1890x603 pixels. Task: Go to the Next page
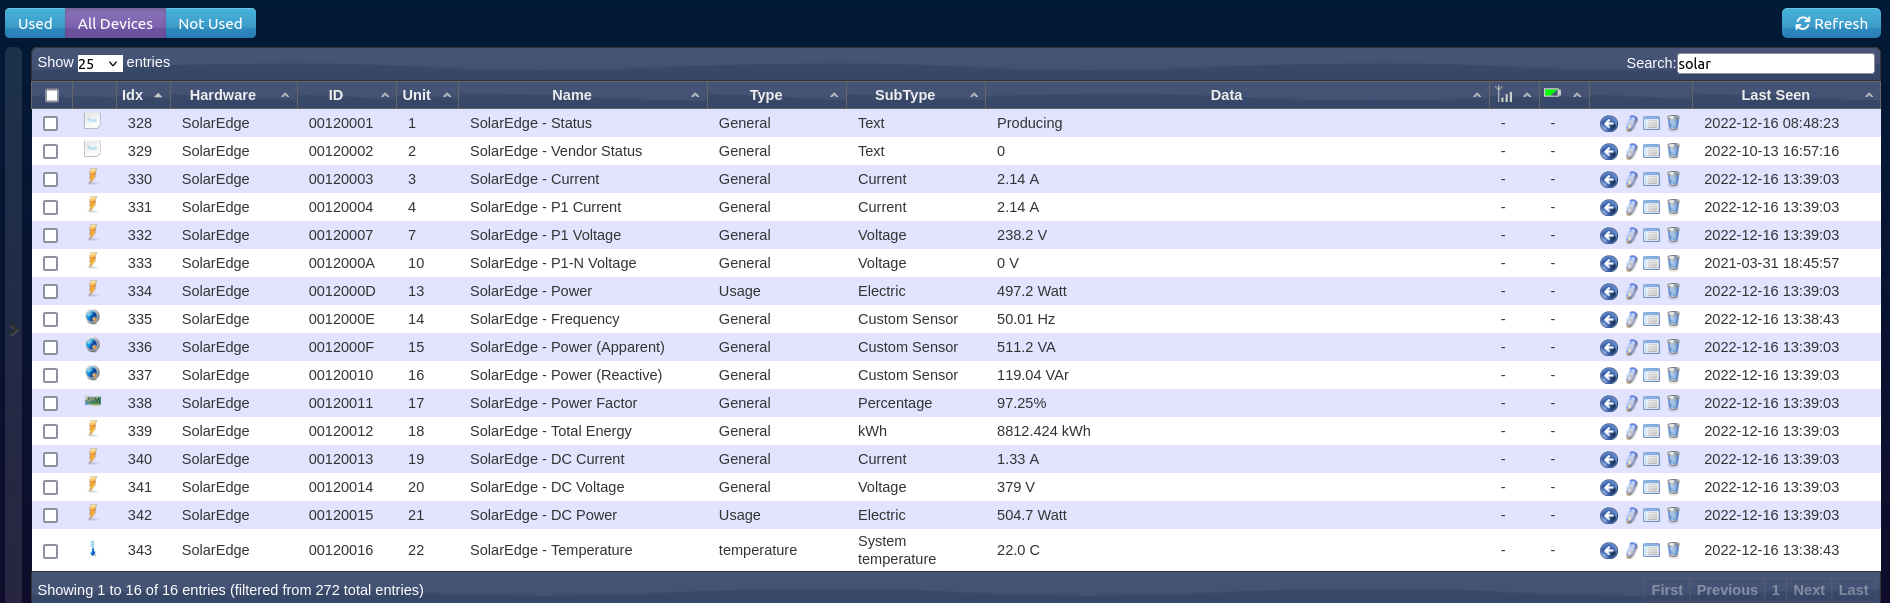(1809, 590)
